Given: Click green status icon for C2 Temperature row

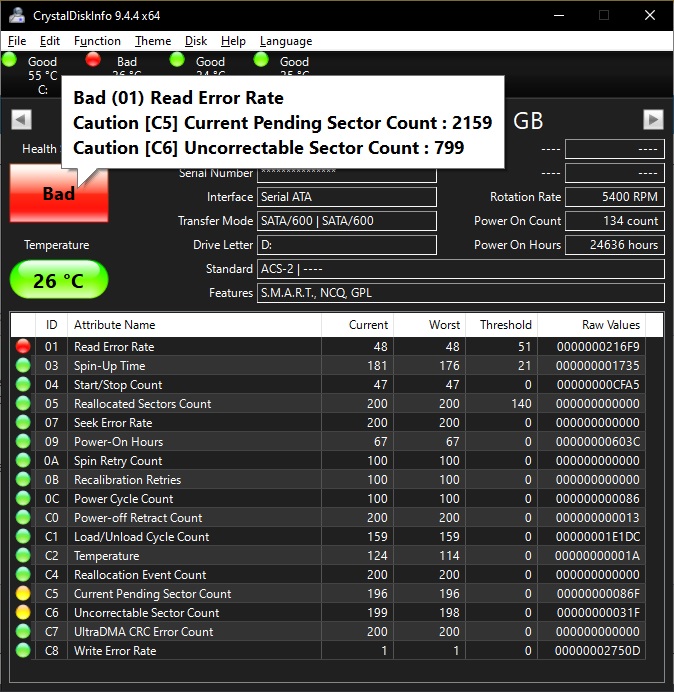Looking at the screenshot, I should 23,555.
